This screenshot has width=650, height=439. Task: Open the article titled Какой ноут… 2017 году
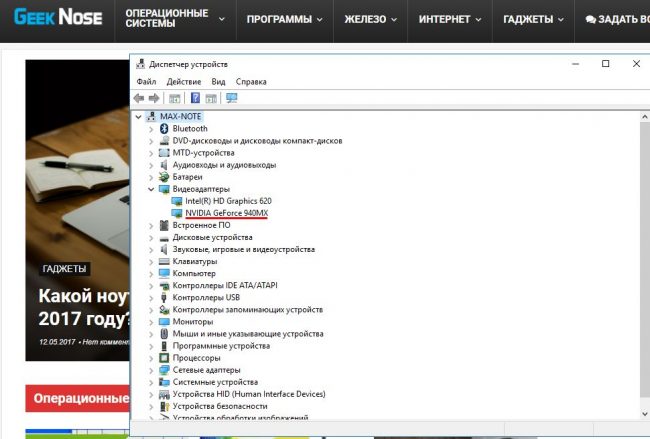click(x=84, y=307)
